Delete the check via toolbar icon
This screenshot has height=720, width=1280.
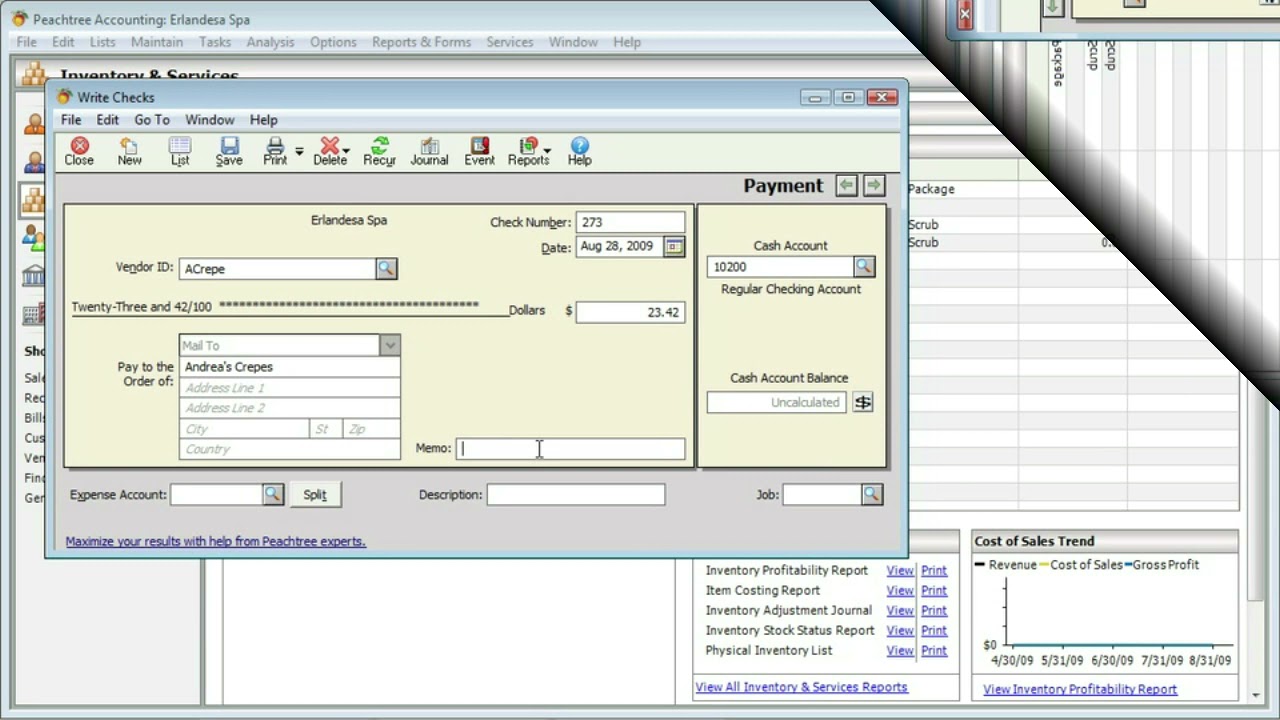coord(329,152)
